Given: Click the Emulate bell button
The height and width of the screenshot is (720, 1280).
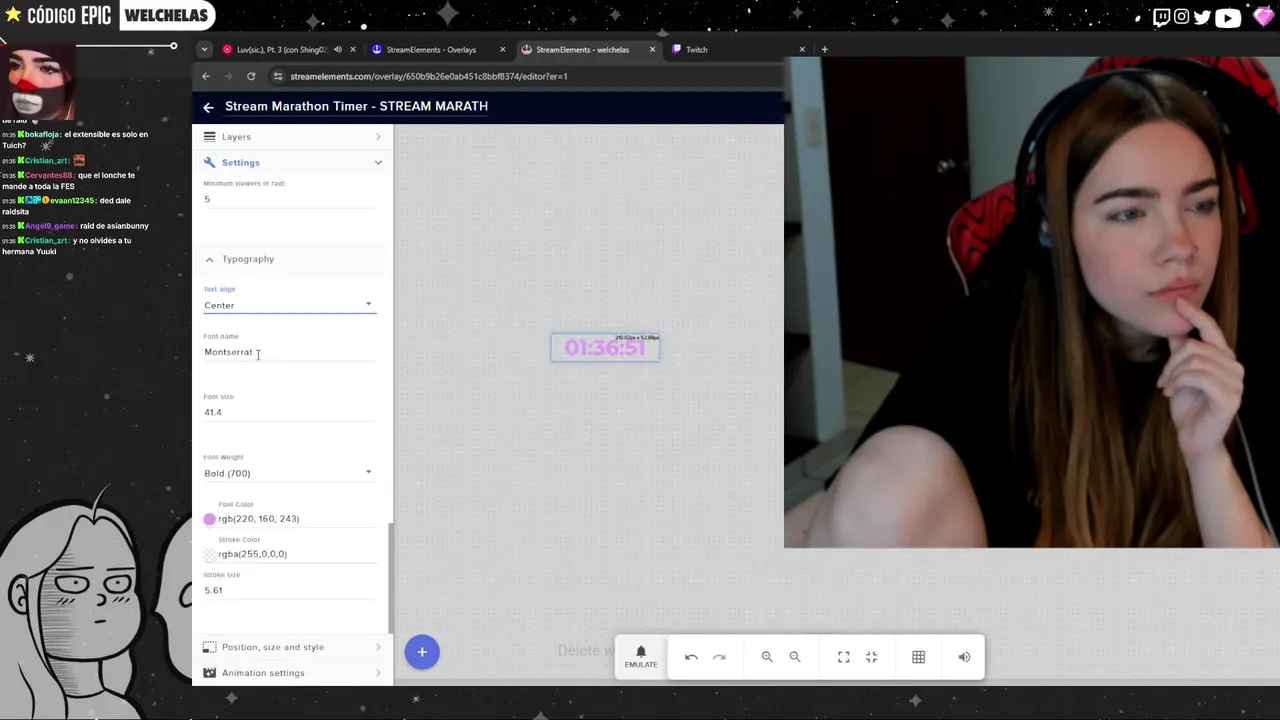Looking at the screenshot, I should point(641,657).
